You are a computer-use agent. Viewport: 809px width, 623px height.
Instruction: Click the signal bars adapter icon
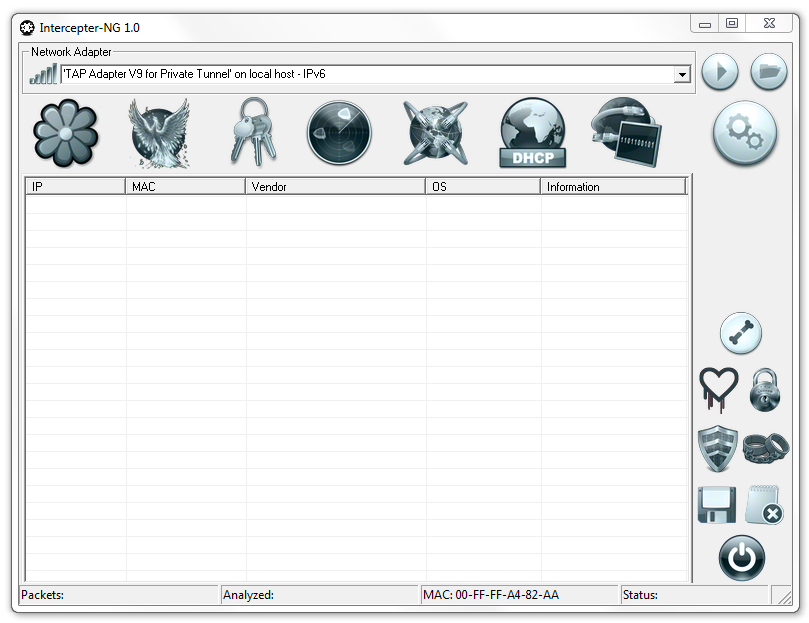pyautogui.click(x=43, y=74)
